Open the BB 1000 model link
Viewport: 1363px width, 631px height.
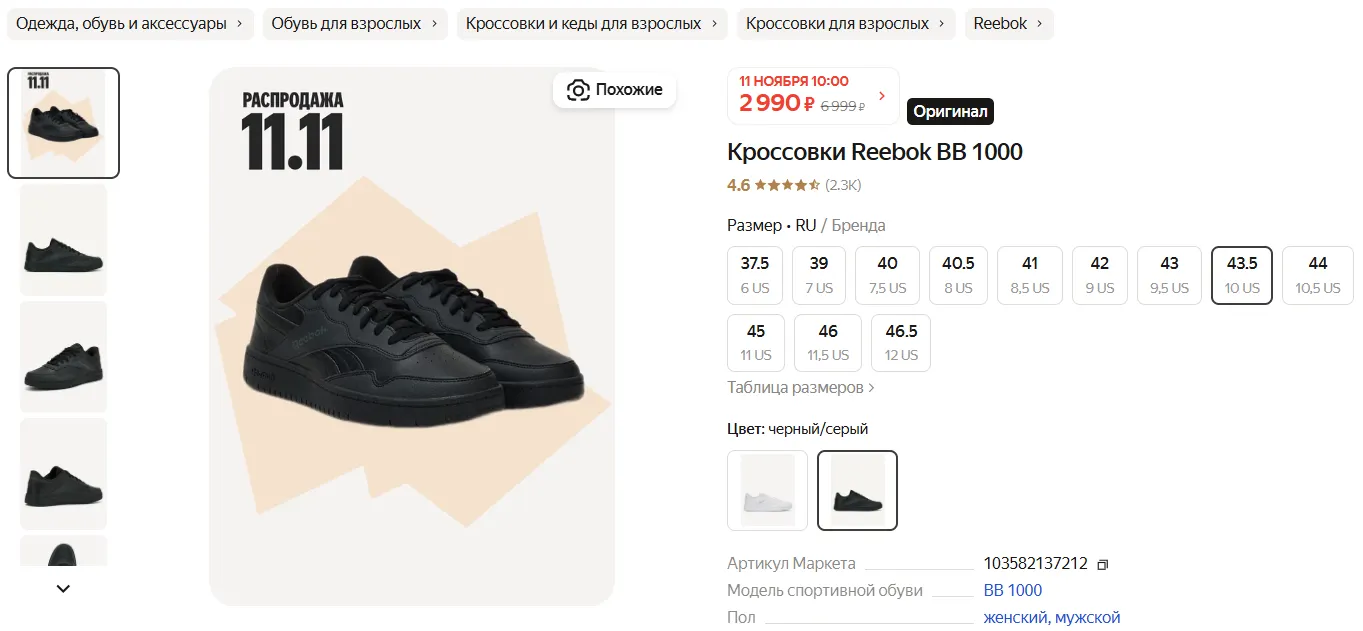coord(1012,590)
